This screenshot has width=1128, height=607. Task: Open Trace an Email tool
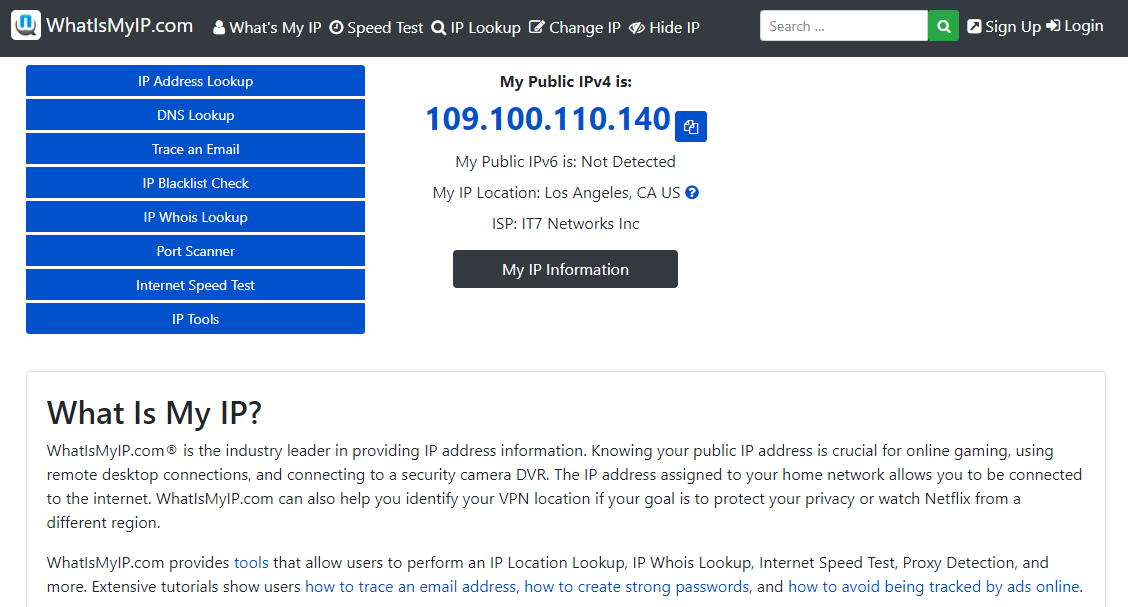click(196, 149)
